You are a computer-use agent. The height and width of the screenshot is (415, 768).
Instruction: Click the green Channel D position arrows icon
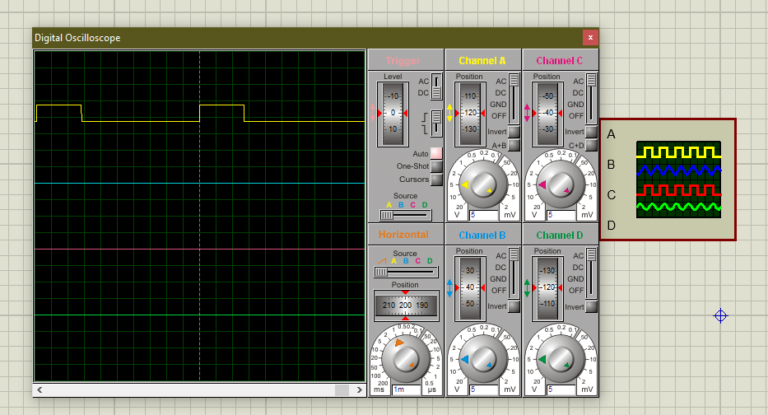tap(527, 288)
